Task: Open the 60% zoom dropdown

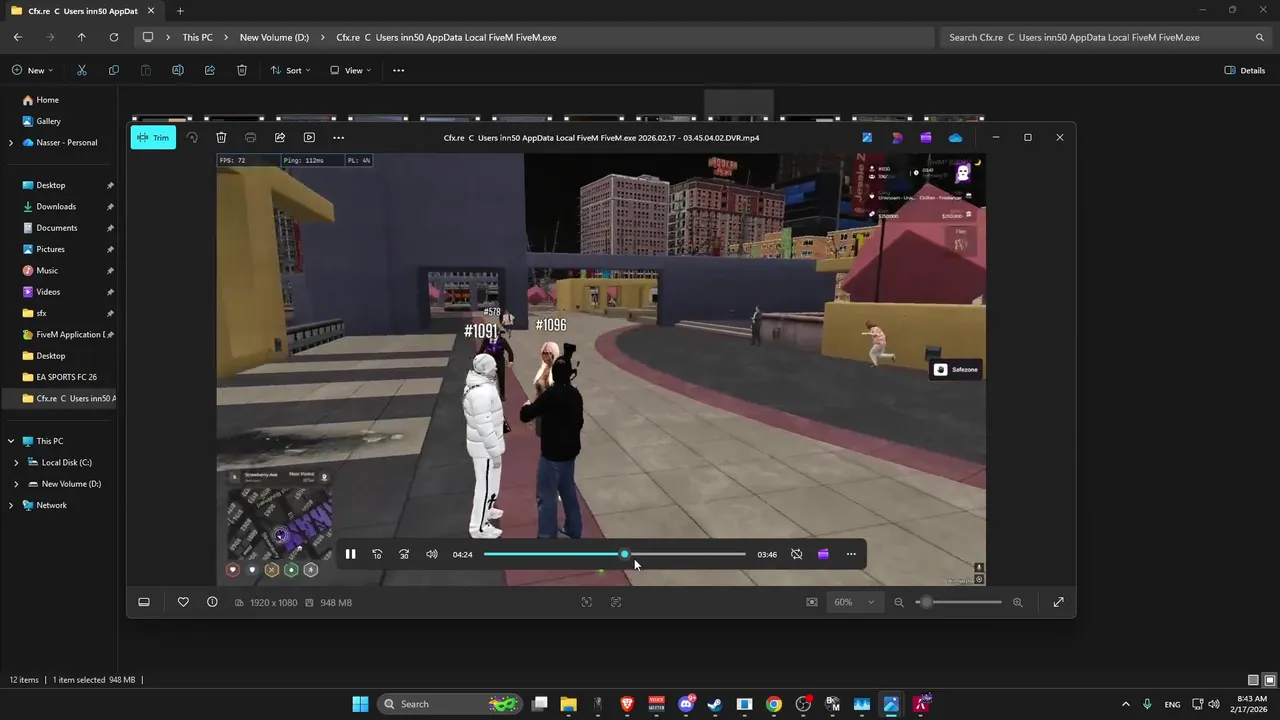Action: [854, 602]
